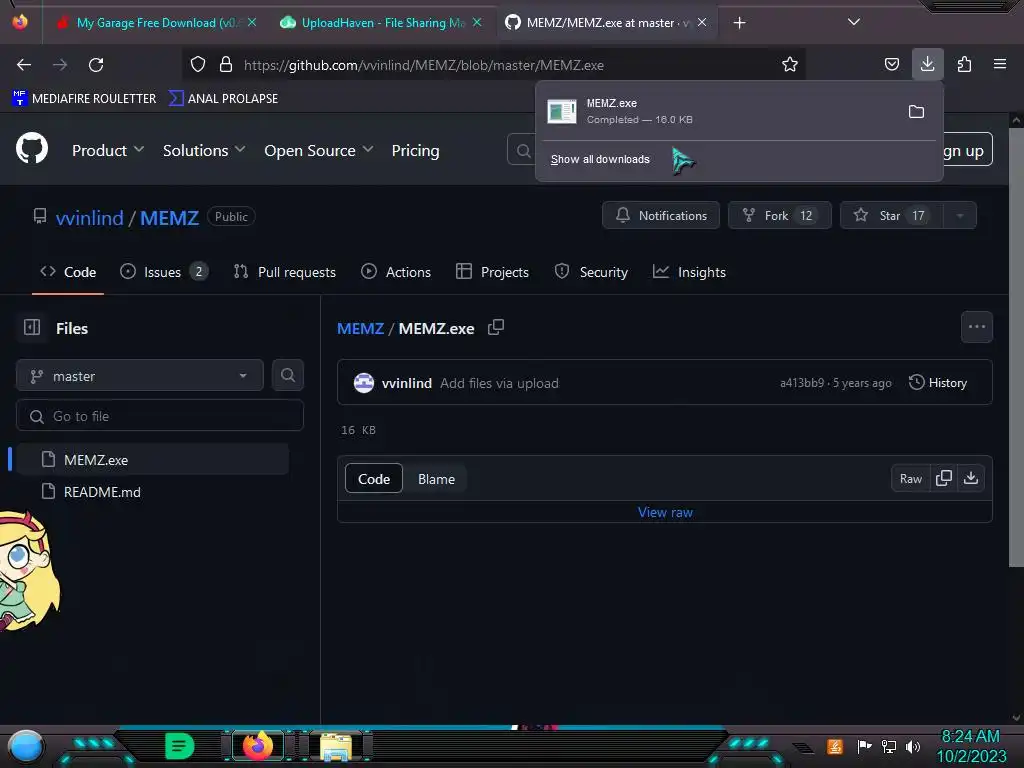Copy raw file contents icon
1024x768 pixels.
[944, 478]
